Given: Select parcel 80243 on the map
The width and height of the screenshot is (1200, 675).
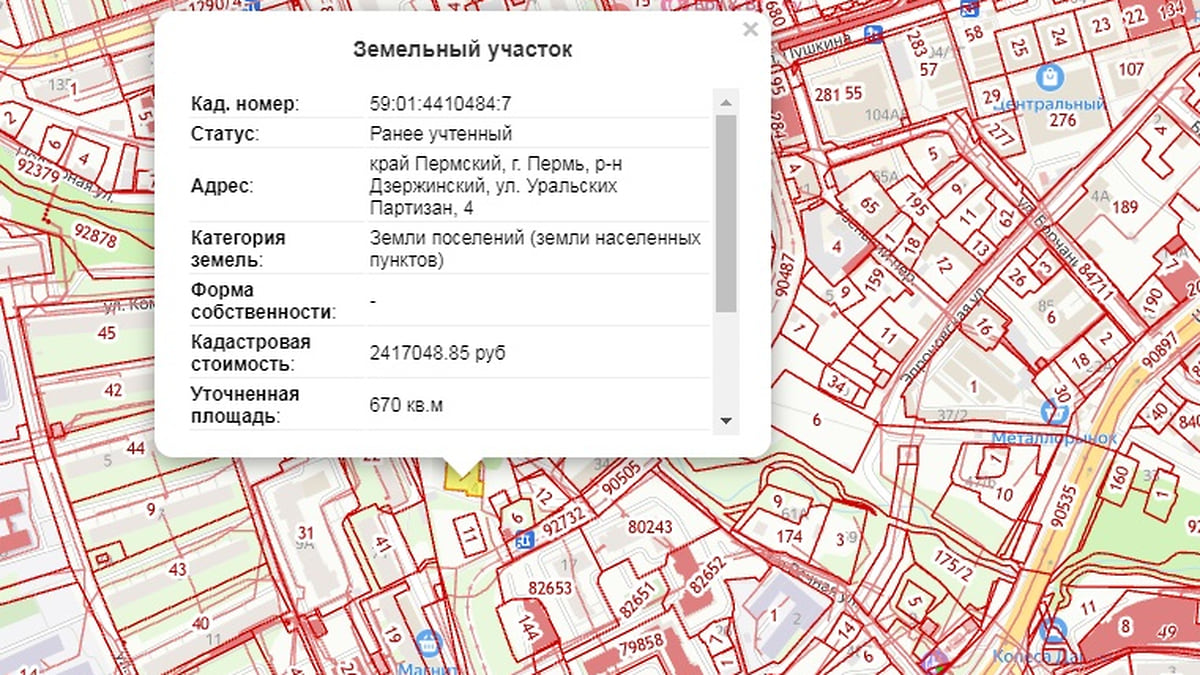Looking at the screenshot, I should click(650, 527).
